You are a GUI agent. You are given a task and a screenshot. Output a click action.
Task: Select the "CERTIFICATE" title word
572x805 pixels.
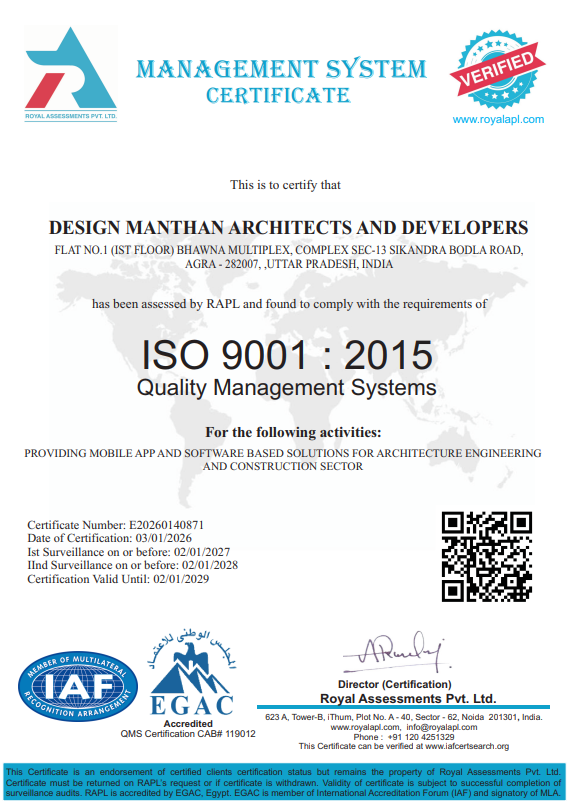point(278,95)
